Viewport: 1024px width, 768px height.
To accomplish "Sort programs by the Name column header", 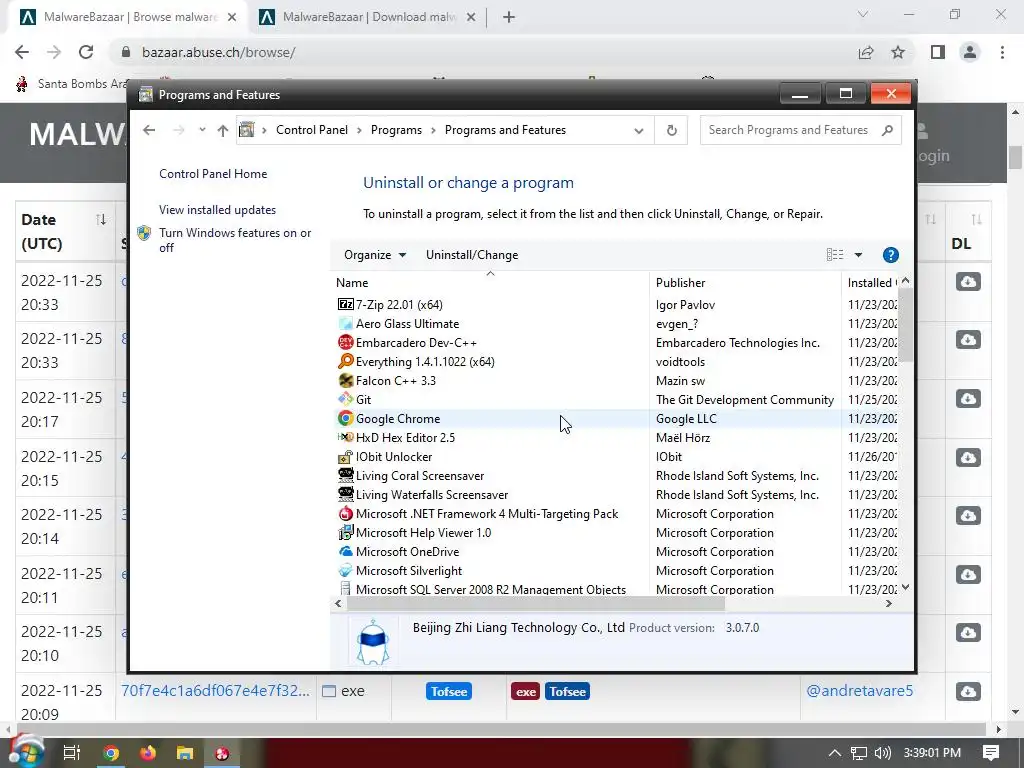I will point(489,283).
